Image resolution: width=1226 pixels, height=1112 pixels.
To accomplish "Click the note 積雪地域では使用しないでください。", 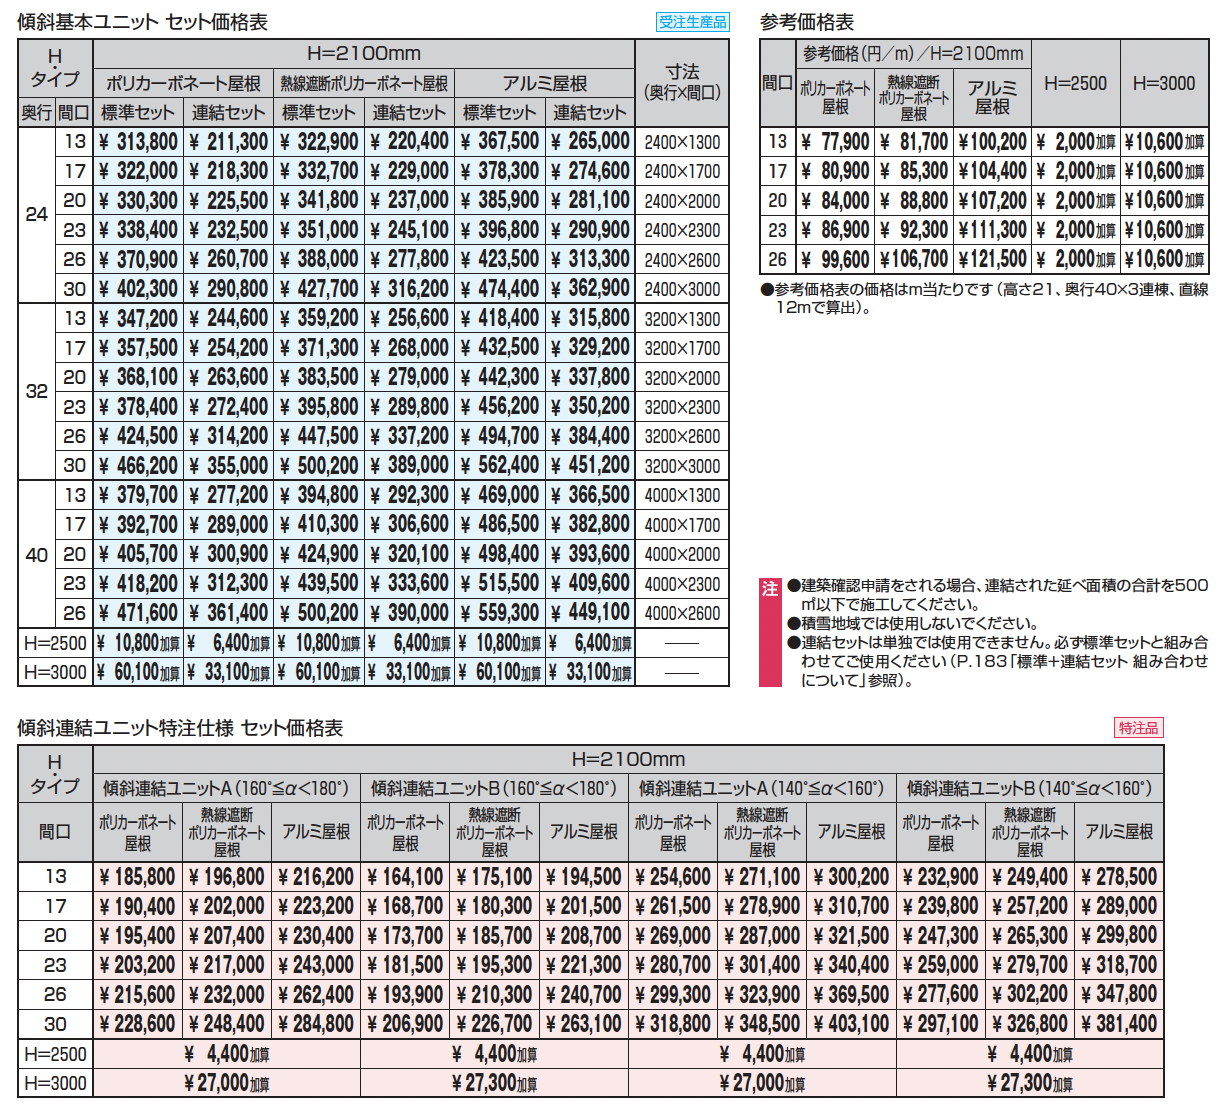I will [914, 623].
